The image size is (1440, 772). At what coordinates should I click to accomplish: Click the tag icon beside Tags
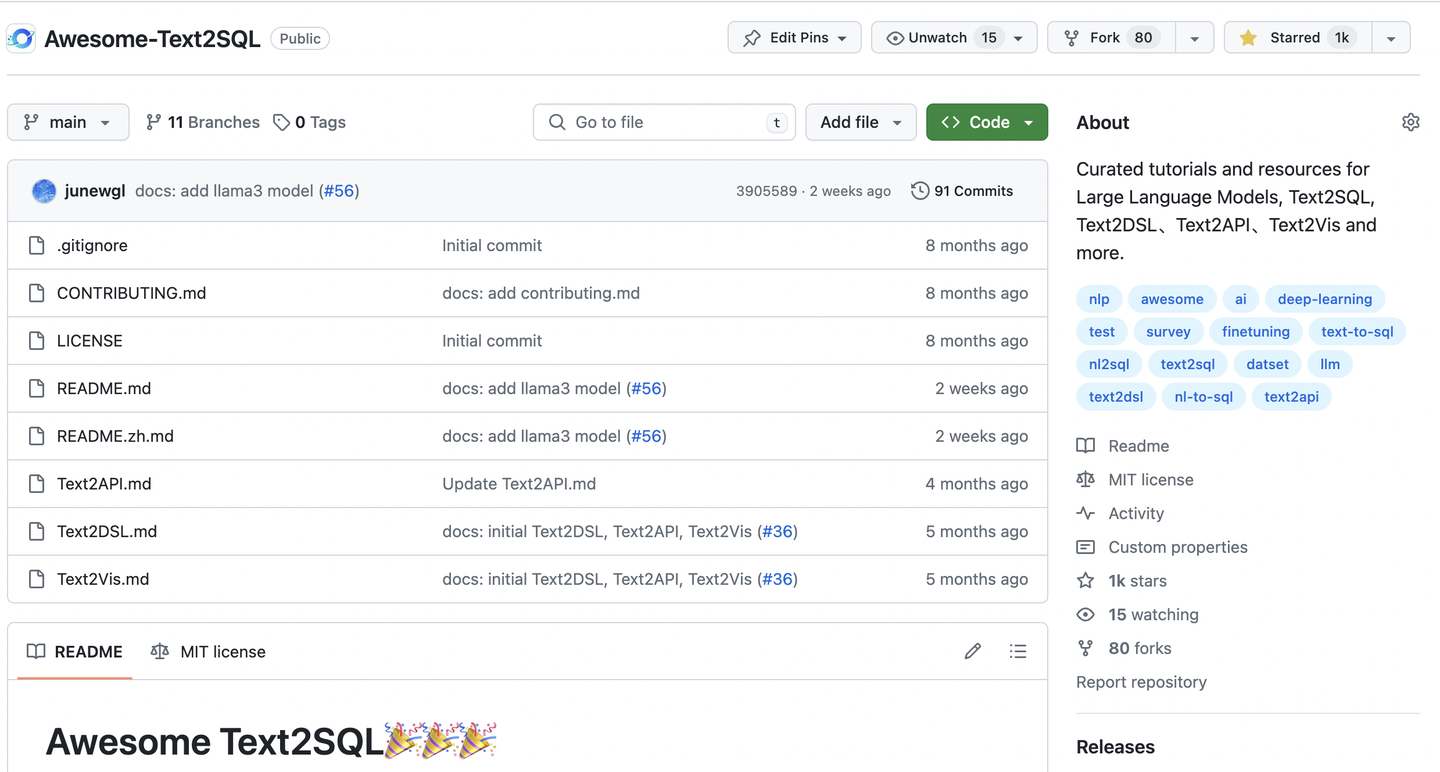[282, 122]
